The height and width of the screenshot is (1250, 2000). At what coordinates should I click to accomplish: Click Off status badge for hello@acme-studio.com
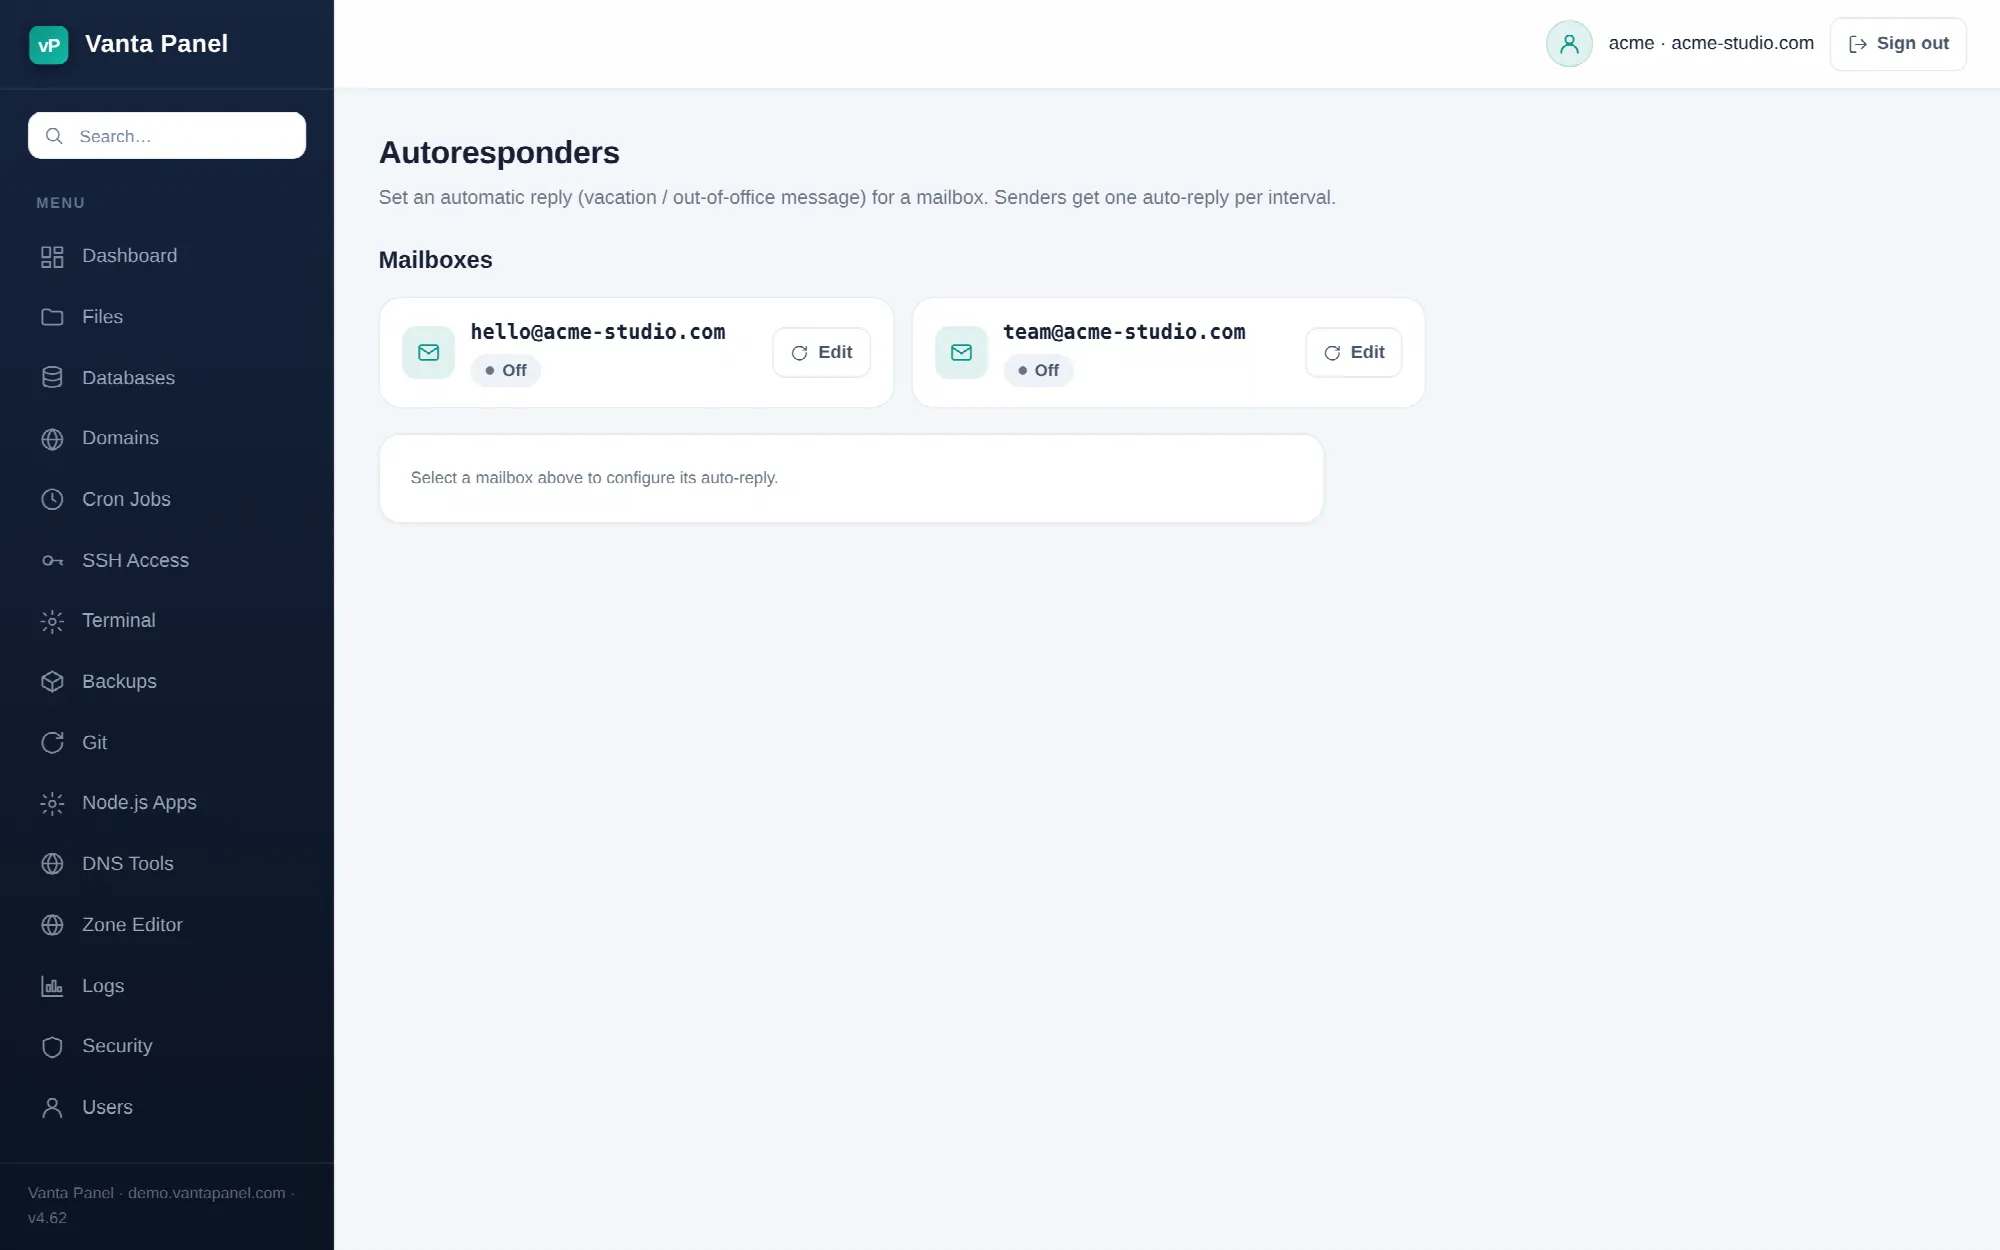click(505, 370)
